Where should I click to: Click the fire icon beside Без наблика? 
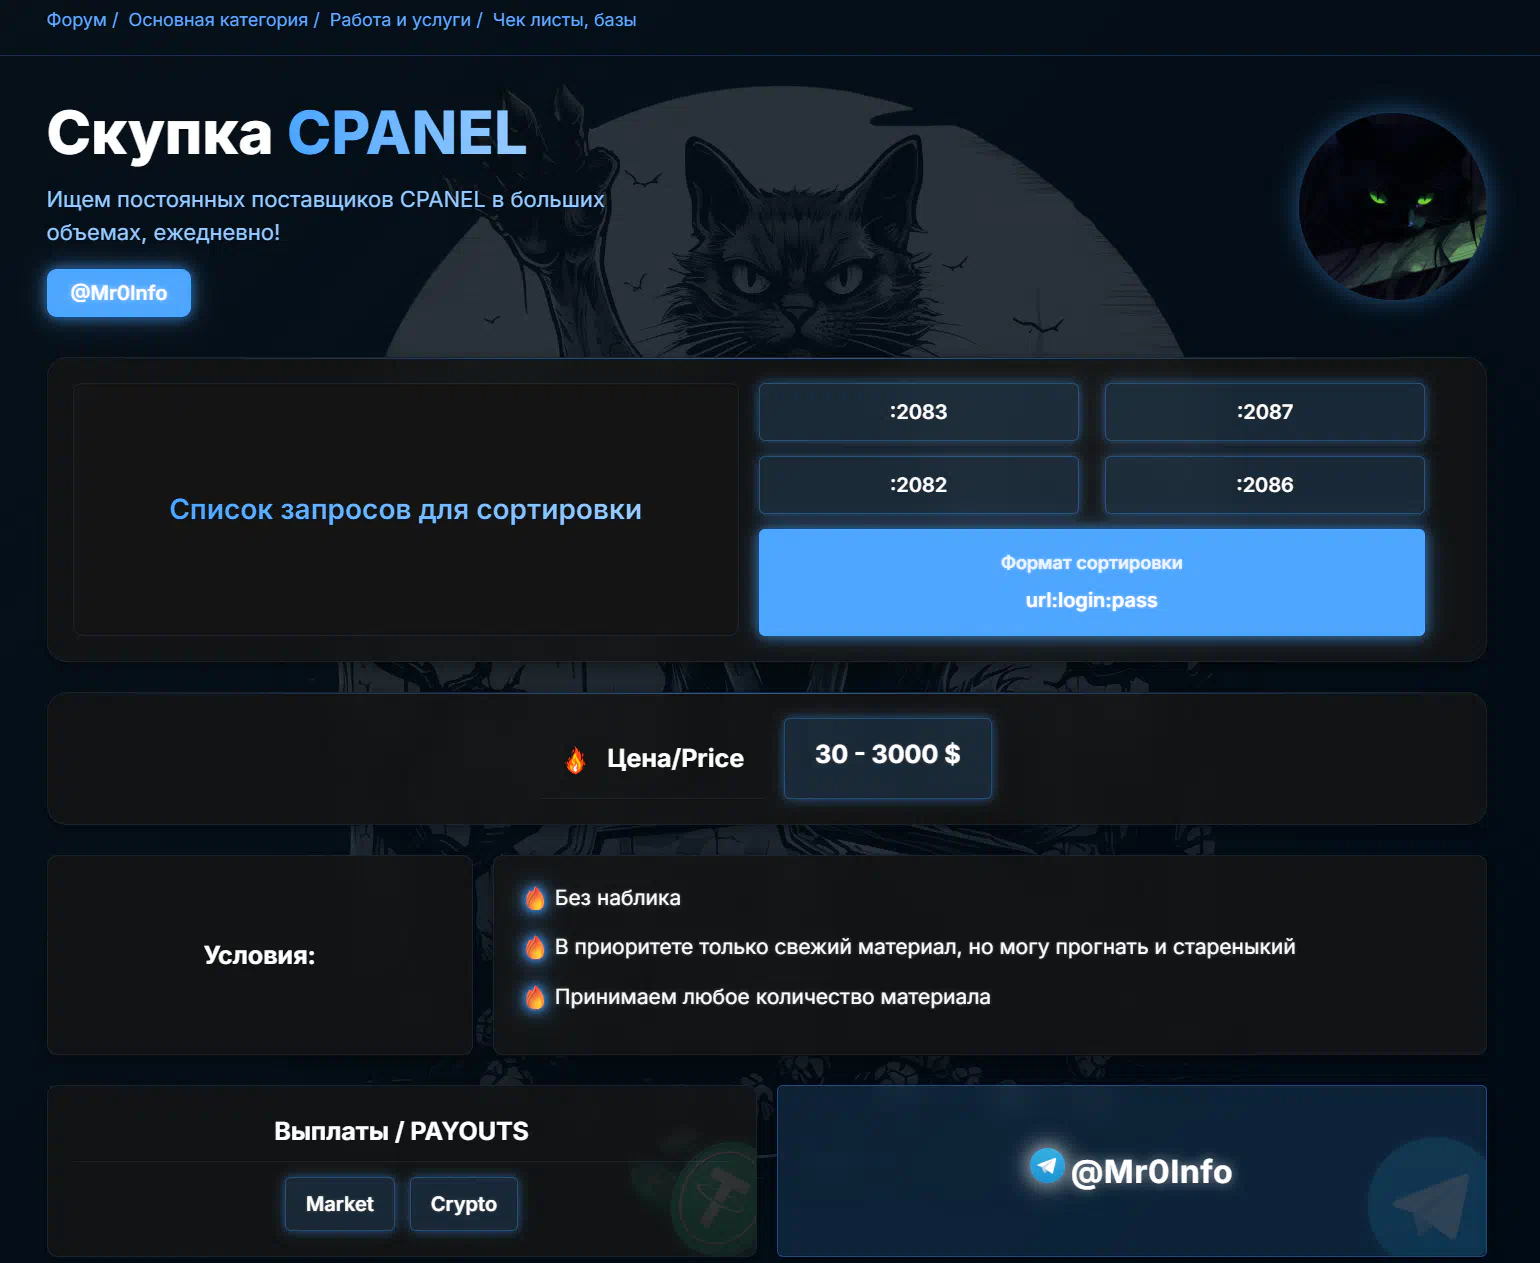(x=535, y=898)
